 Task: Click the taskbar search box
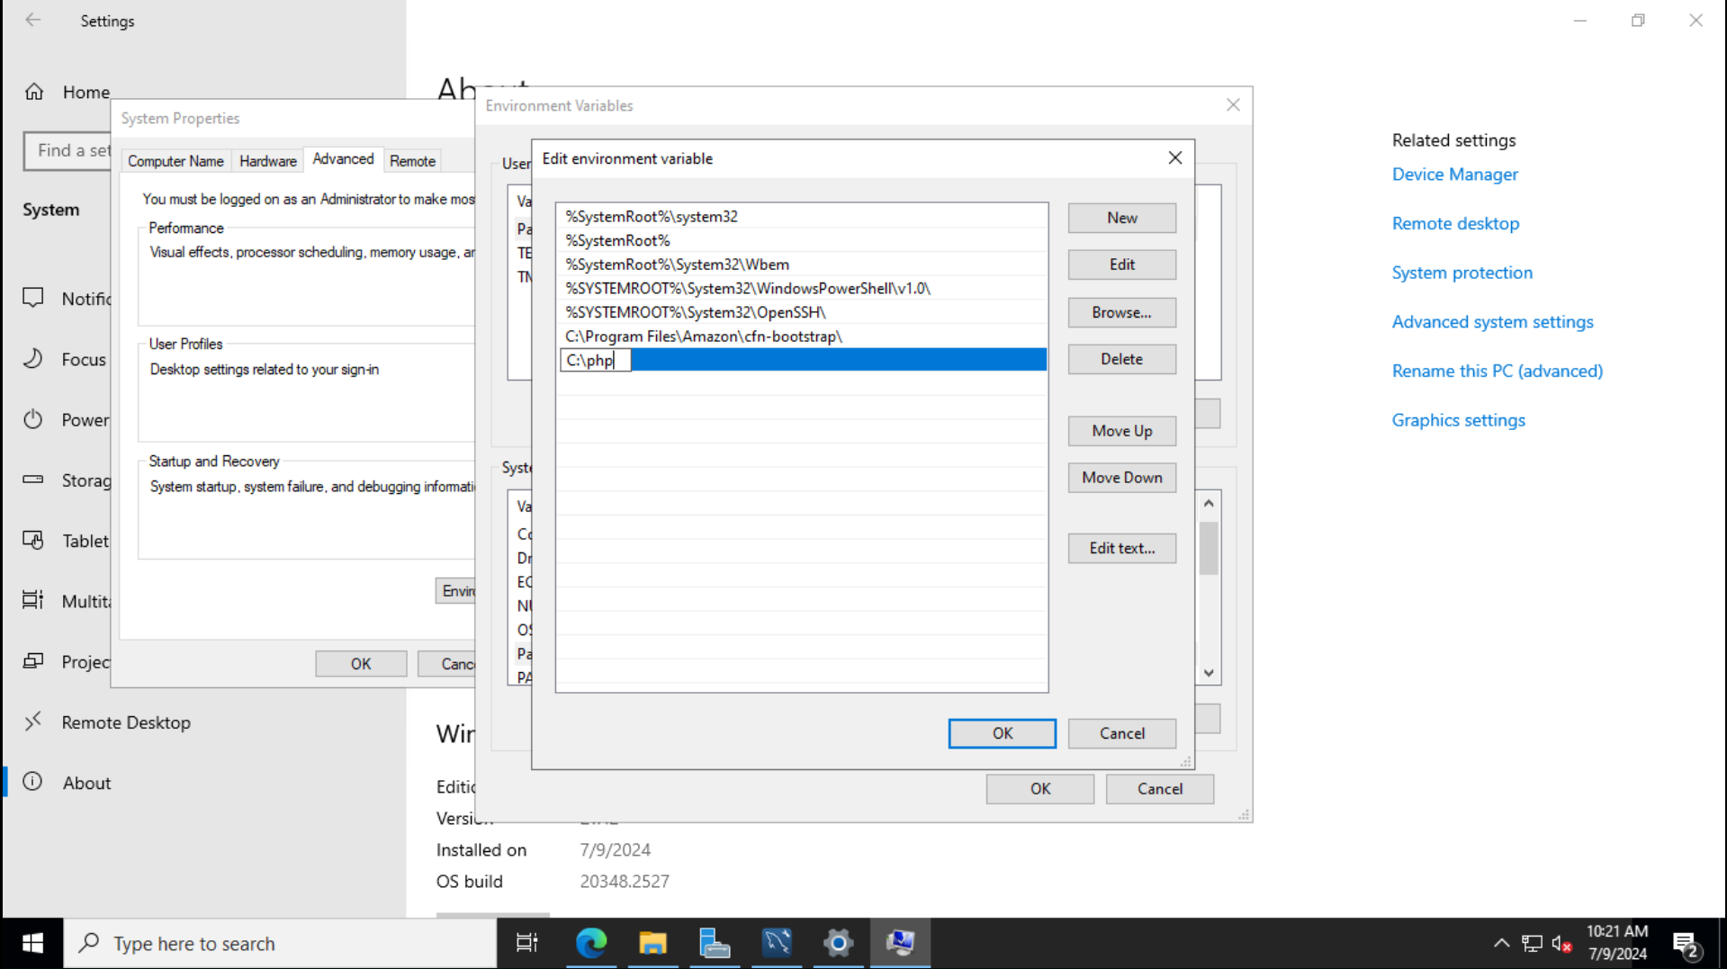[x=280, y=943]
